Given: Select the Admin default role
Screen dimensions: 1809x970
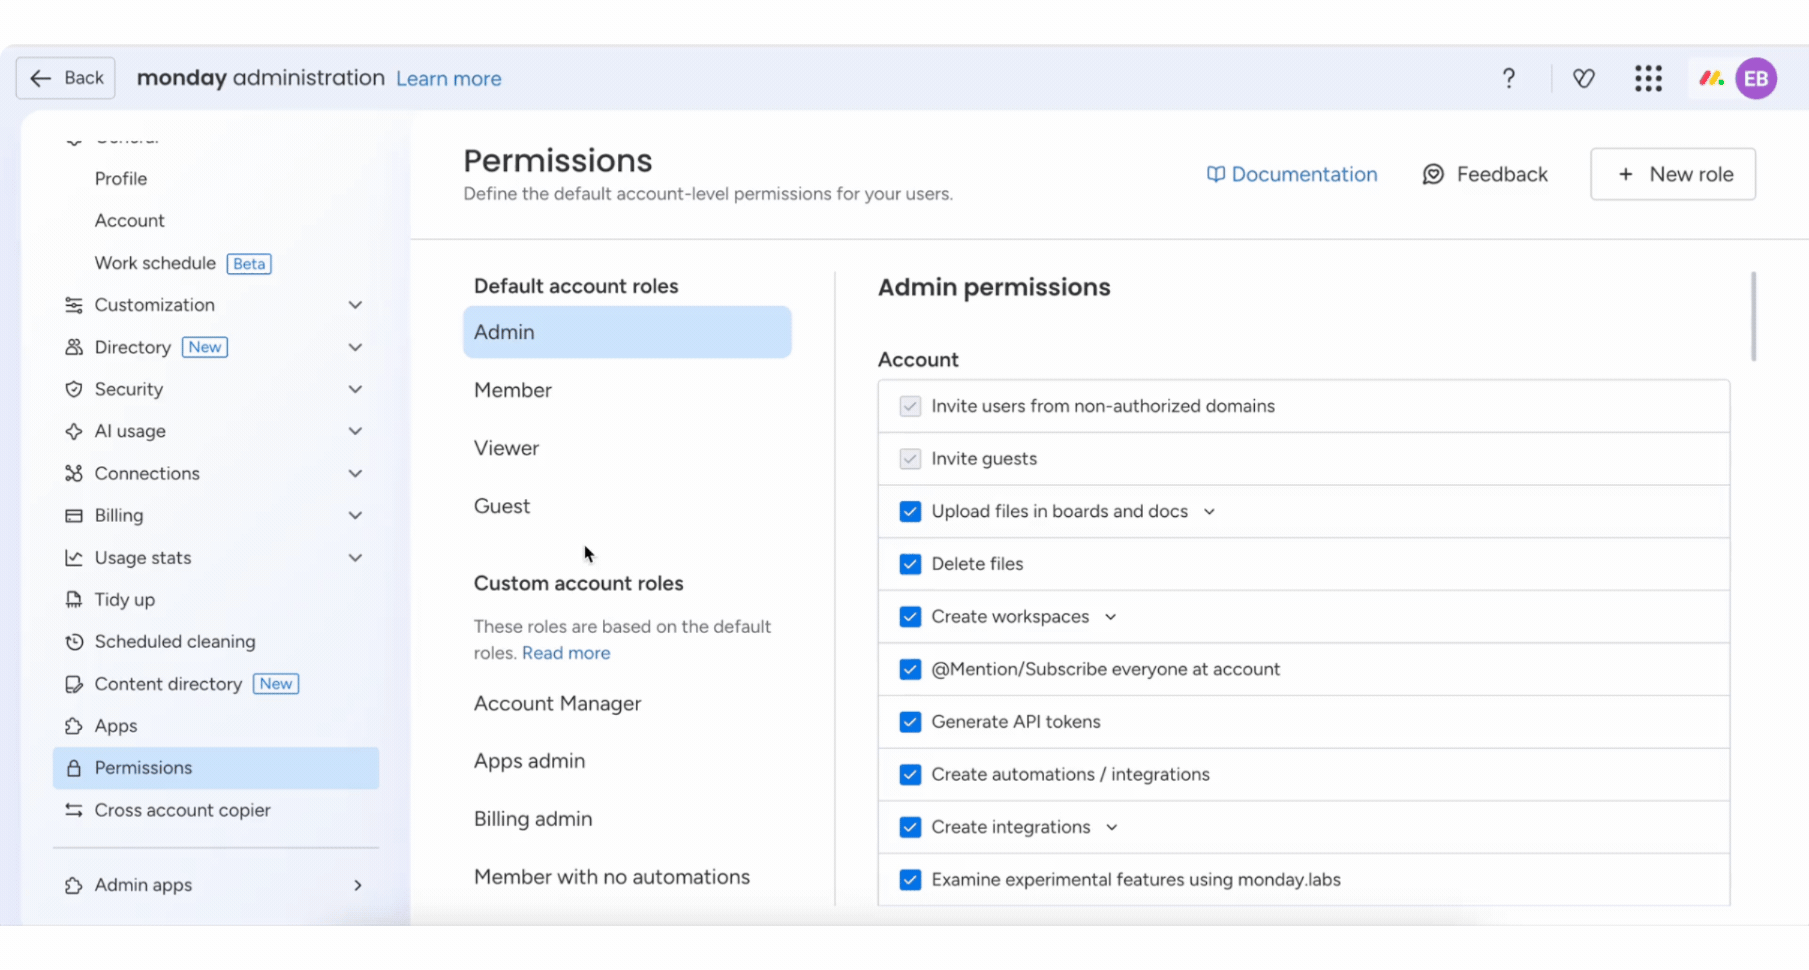Looking at the screenshot, I should (627, 332).
